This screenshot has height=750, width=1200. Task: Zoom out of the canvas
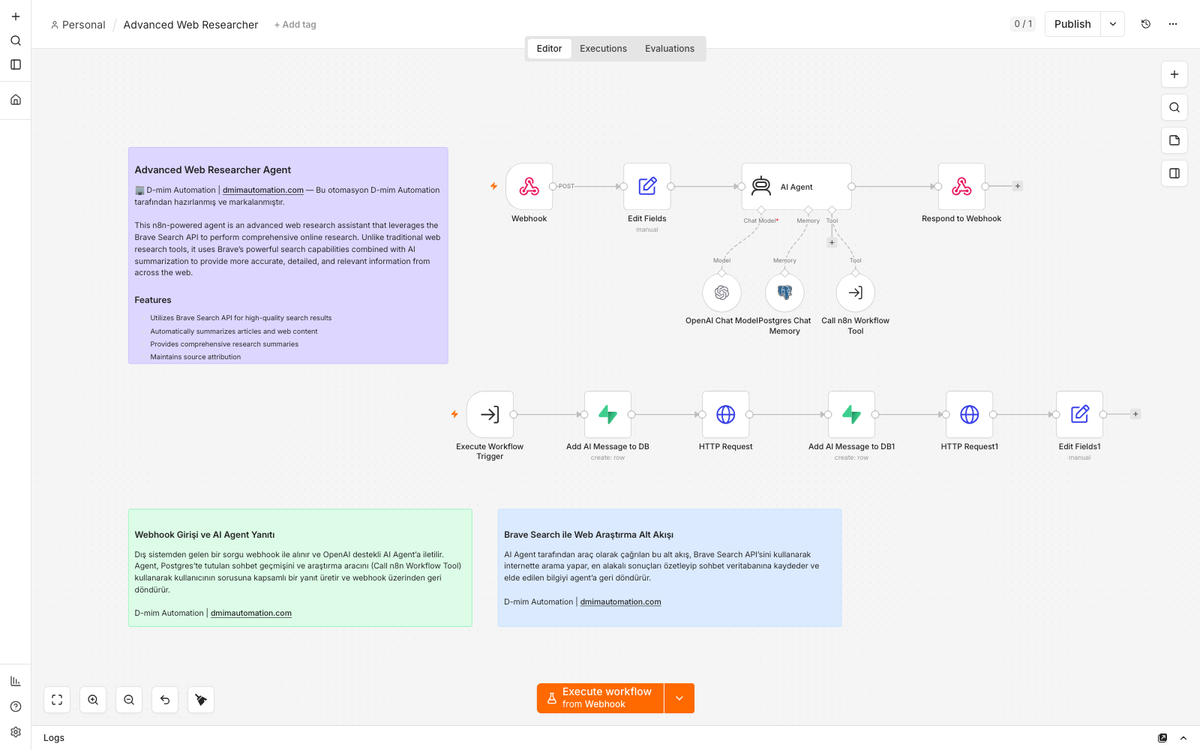(129, 700)
